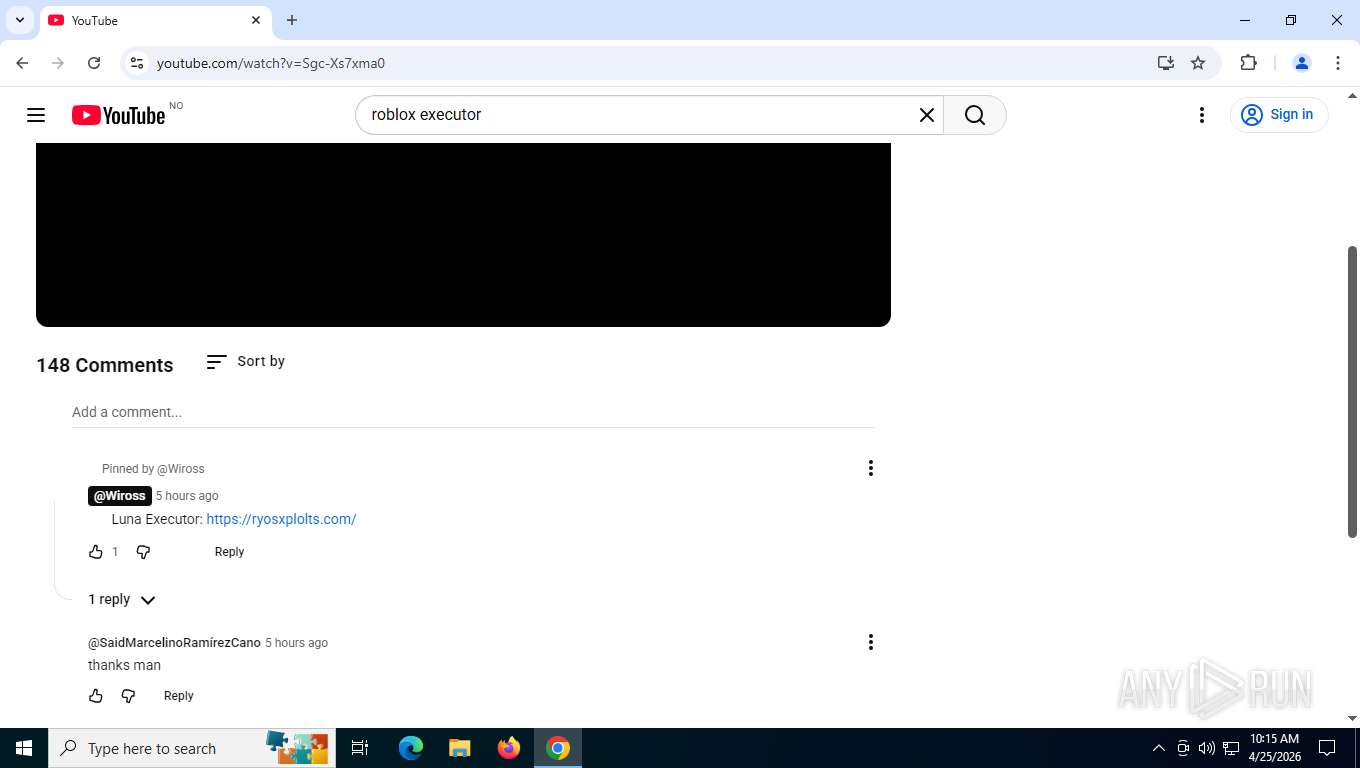Close the YouTube tab
The width and height of the screenshot is (1360, 768).
tap(256, 20)
